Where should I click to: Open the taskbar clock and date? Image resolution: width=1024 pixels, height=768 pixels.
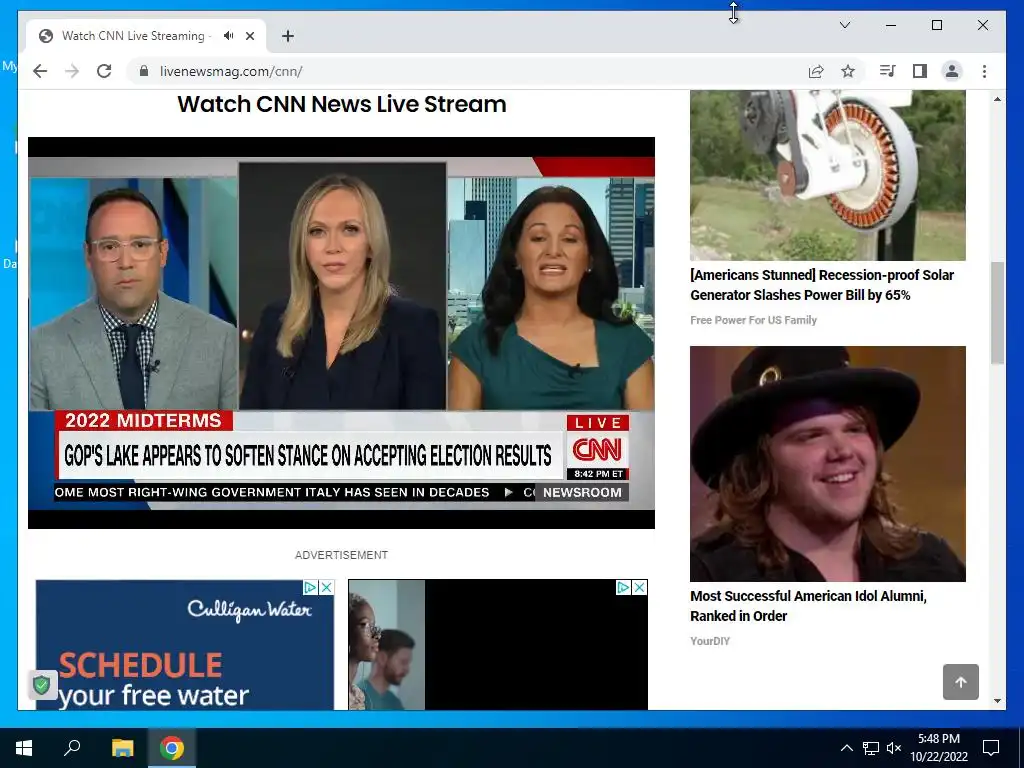(x=939, y=748)
